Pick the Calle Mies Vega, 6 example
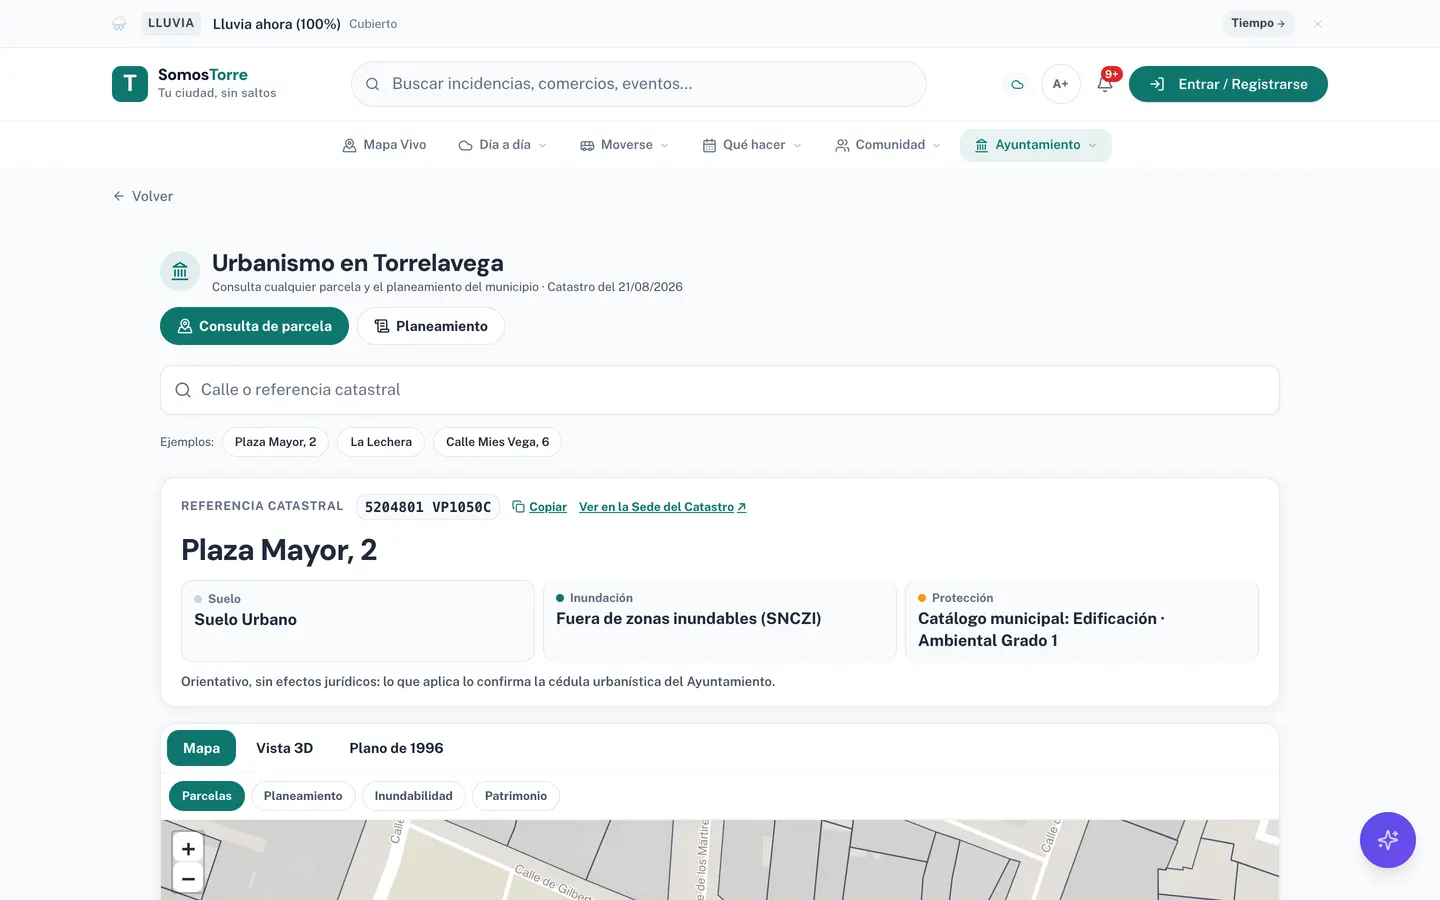 (497, 442)
